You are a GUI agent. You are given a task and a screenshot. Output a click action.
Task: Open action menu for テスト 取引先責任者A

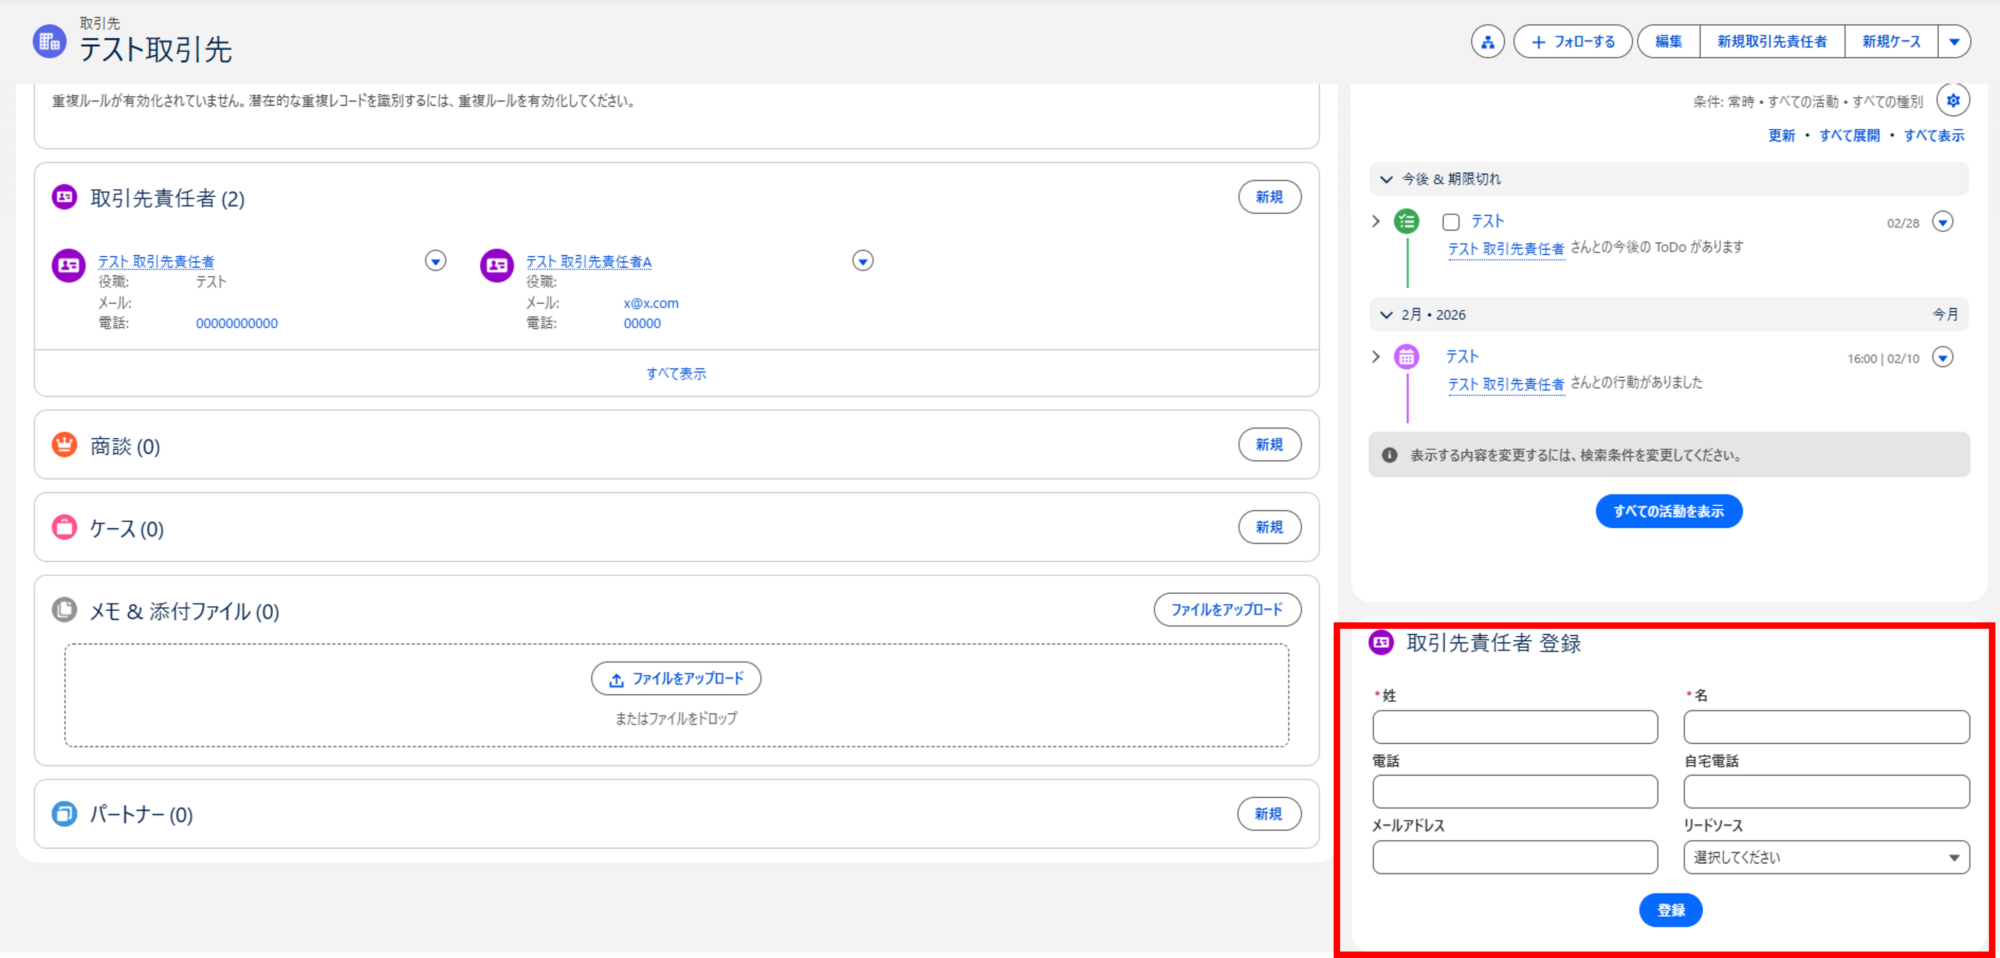[x=862, y=261]
